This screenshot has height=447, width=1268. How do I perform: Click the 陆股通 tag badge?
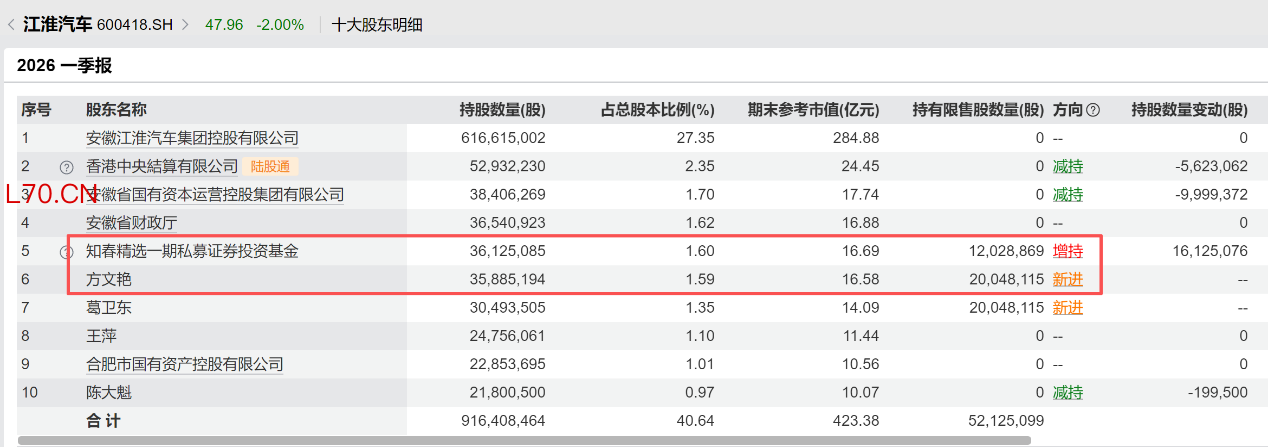272,166
